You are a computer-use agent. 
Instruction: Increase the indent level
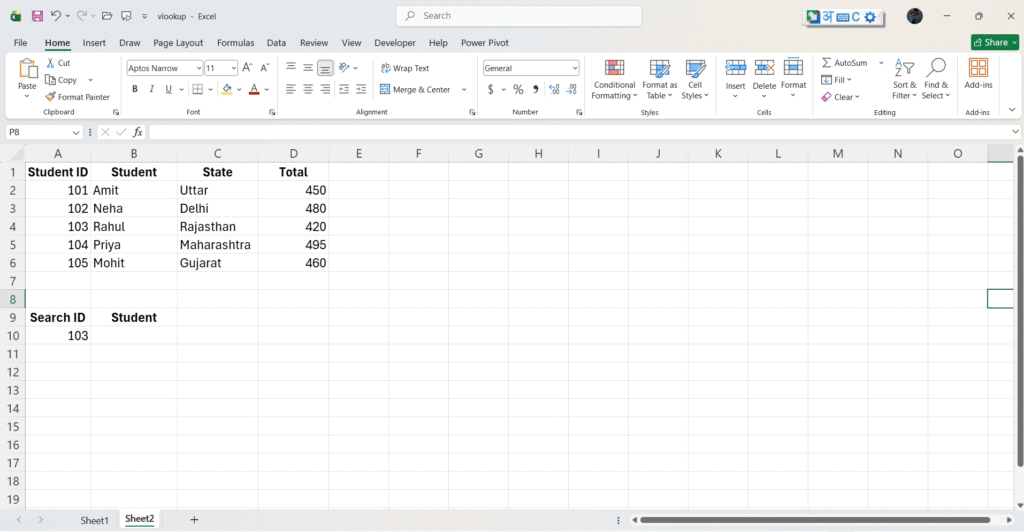coord(361,89)
